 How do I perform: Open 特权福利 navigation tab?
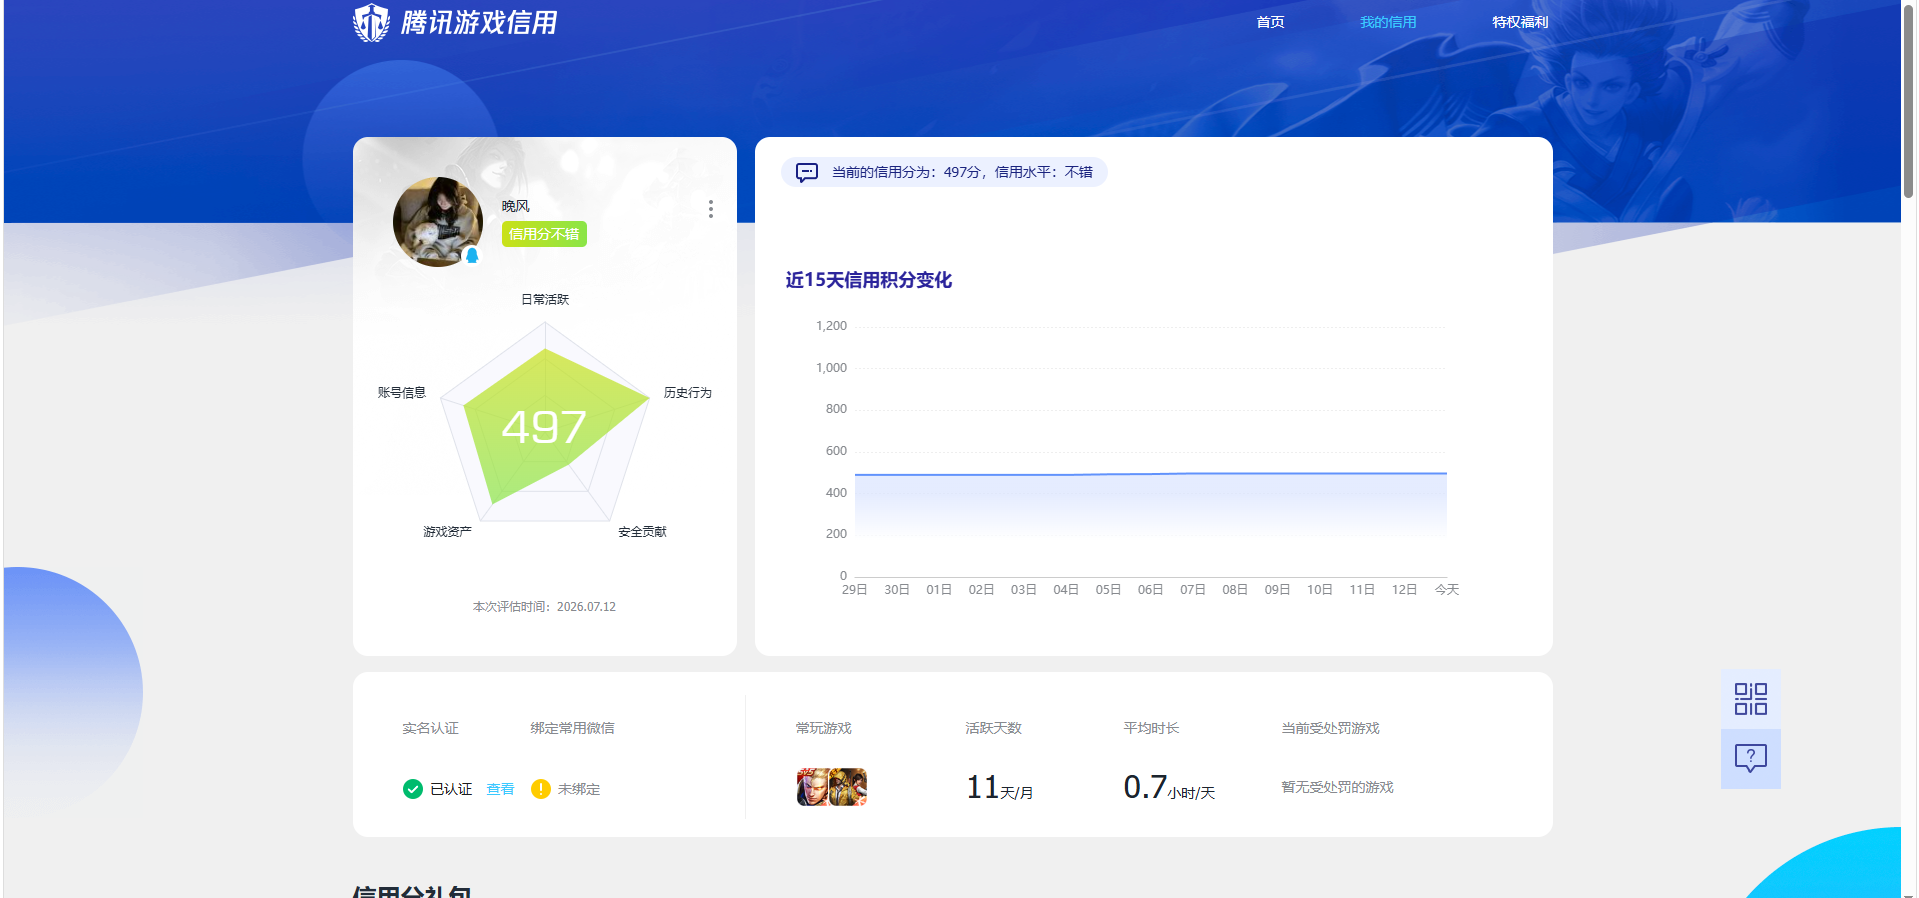tap(1520, 22)
